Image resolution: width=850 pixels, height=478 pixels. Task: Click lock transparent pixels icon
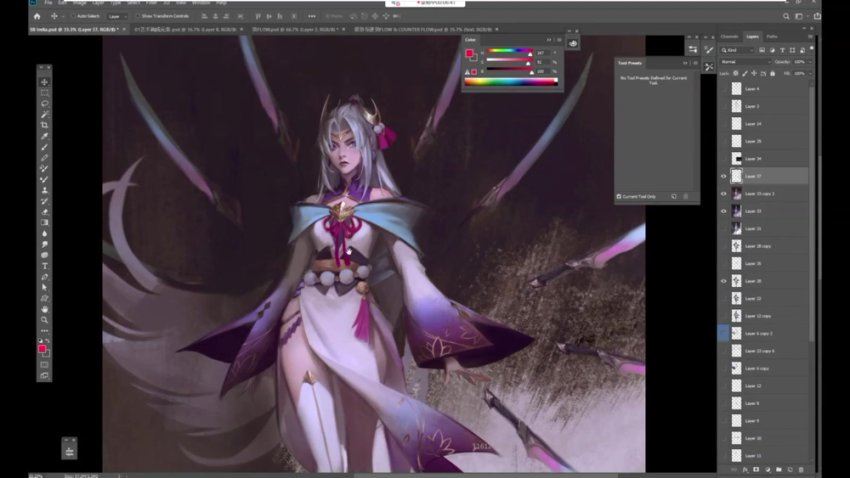736,73
